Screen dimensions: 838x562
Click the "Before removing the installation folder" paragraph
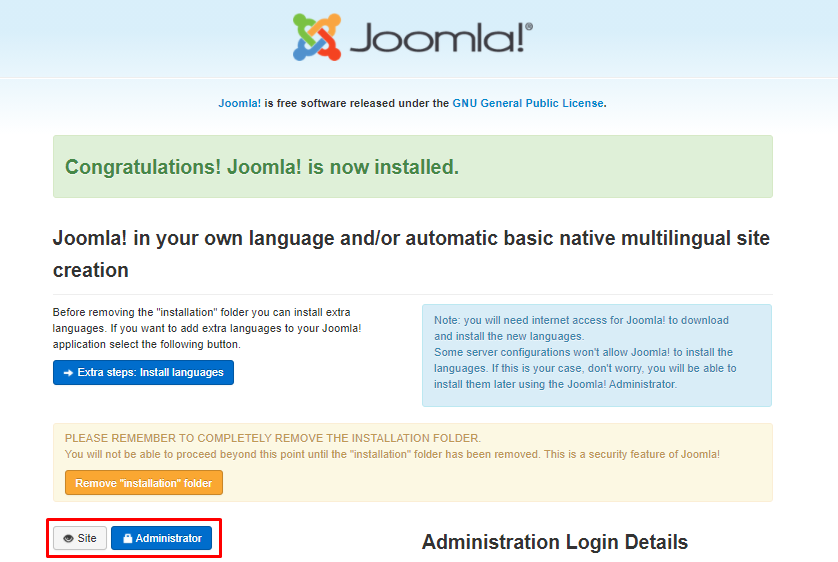coord(207,328)
